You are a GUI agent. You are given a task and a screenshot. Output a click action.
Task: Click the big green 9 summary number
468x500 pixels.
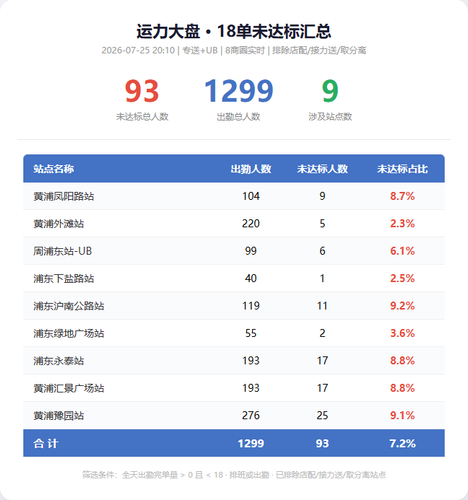tap(330, 91)
